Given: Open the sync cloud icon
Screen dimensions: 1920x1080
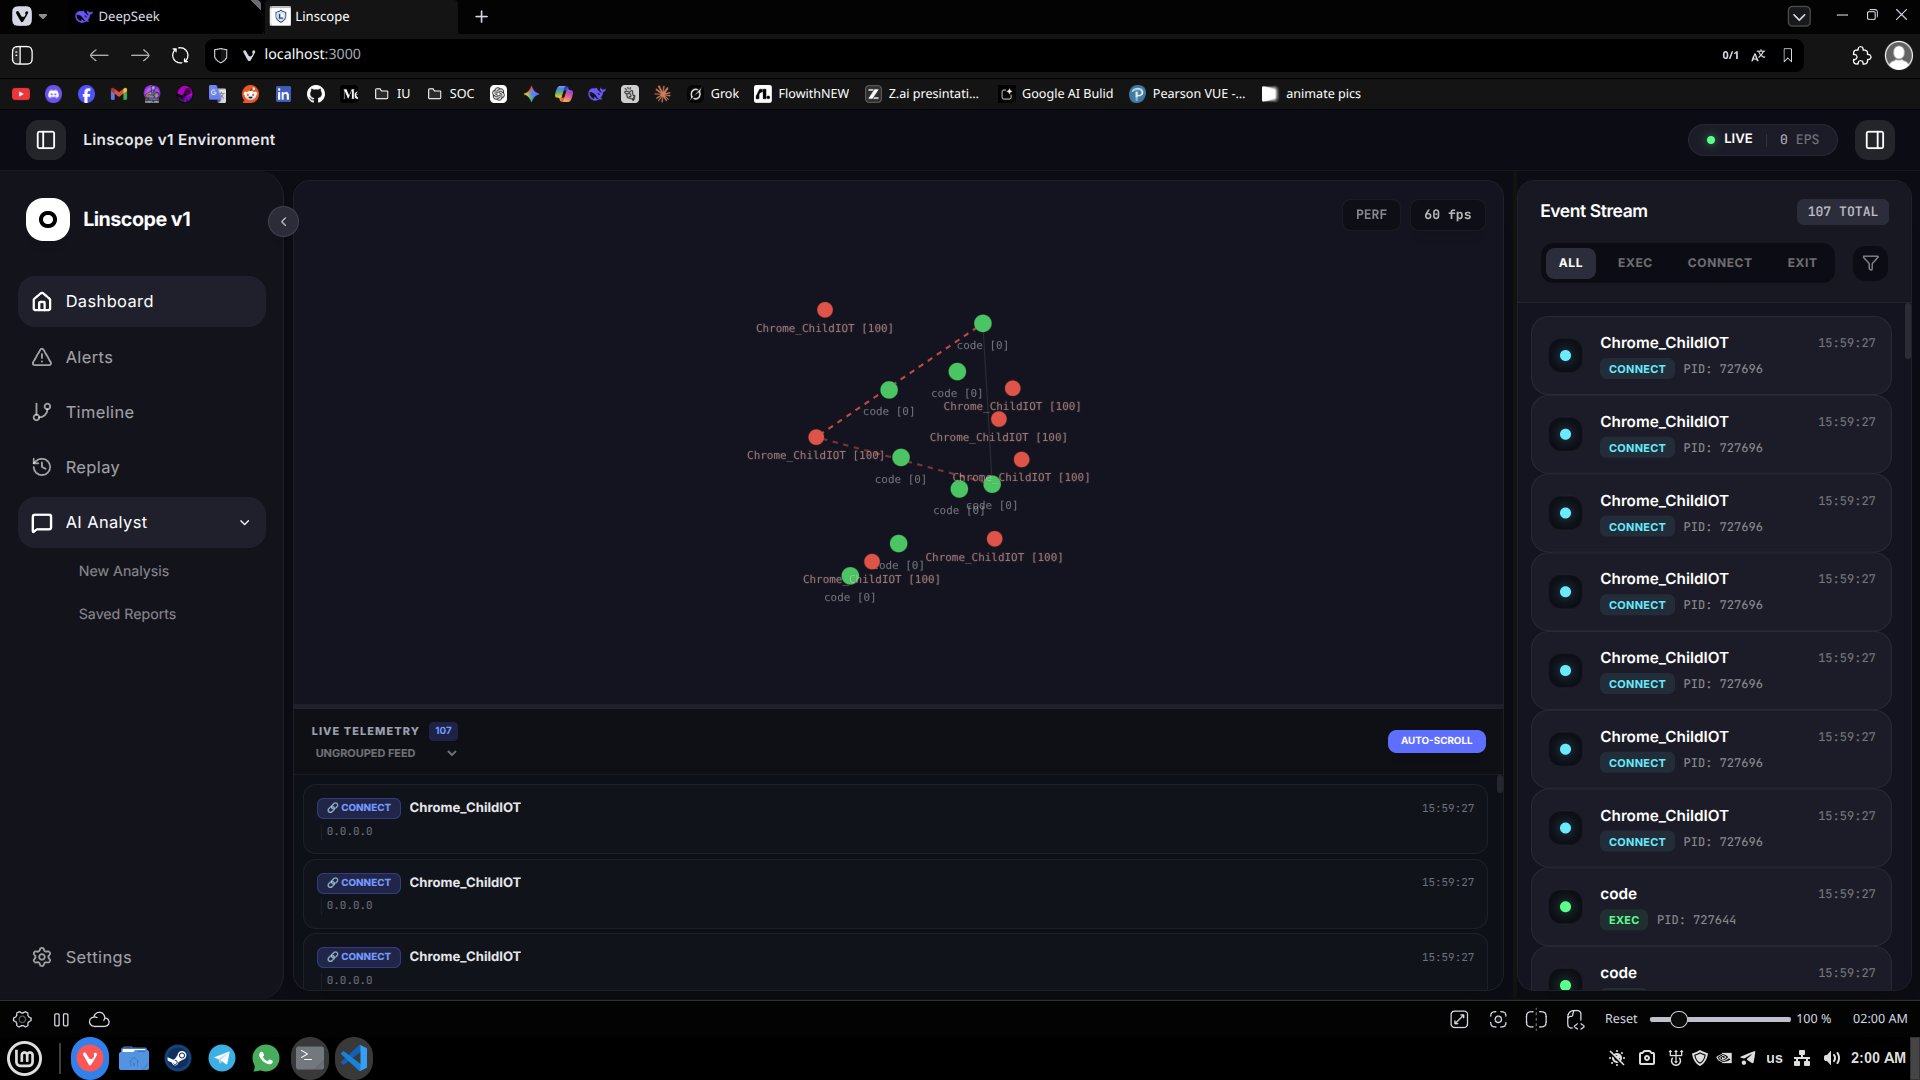Looking at the screenshot, I should click(x=99, y=1019).
